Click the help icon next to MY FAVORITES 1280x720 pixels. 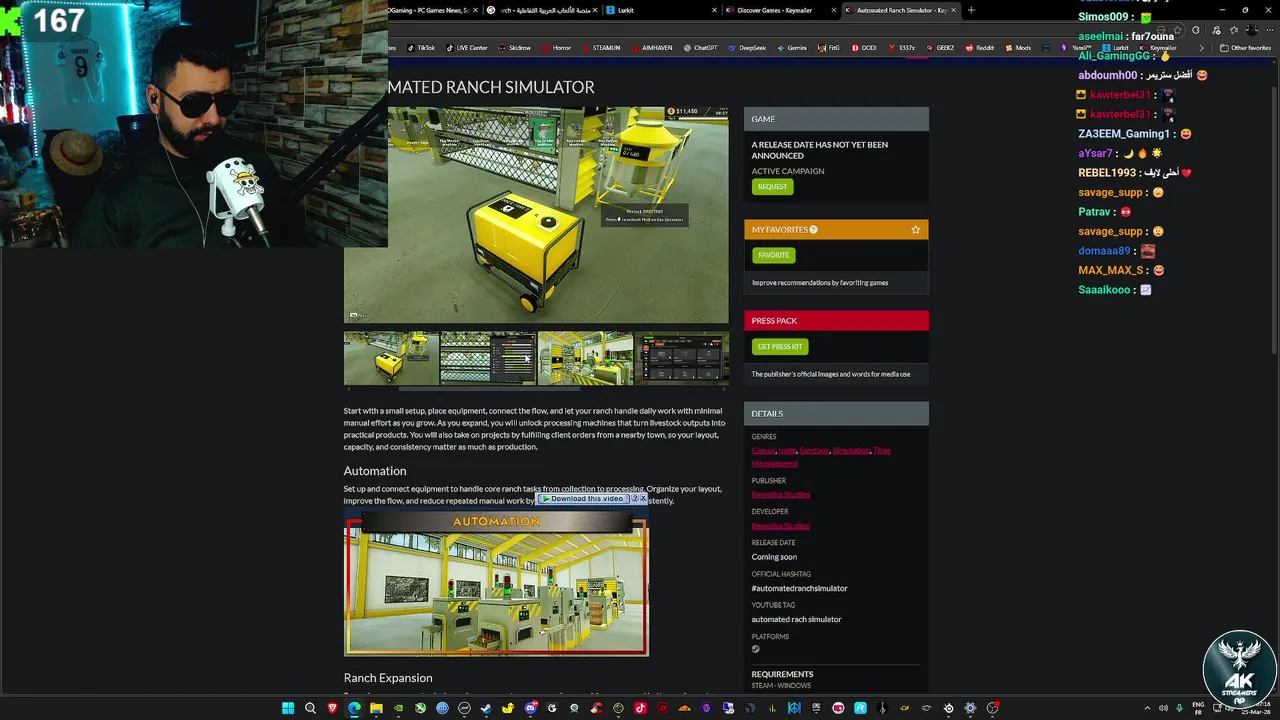813,230
